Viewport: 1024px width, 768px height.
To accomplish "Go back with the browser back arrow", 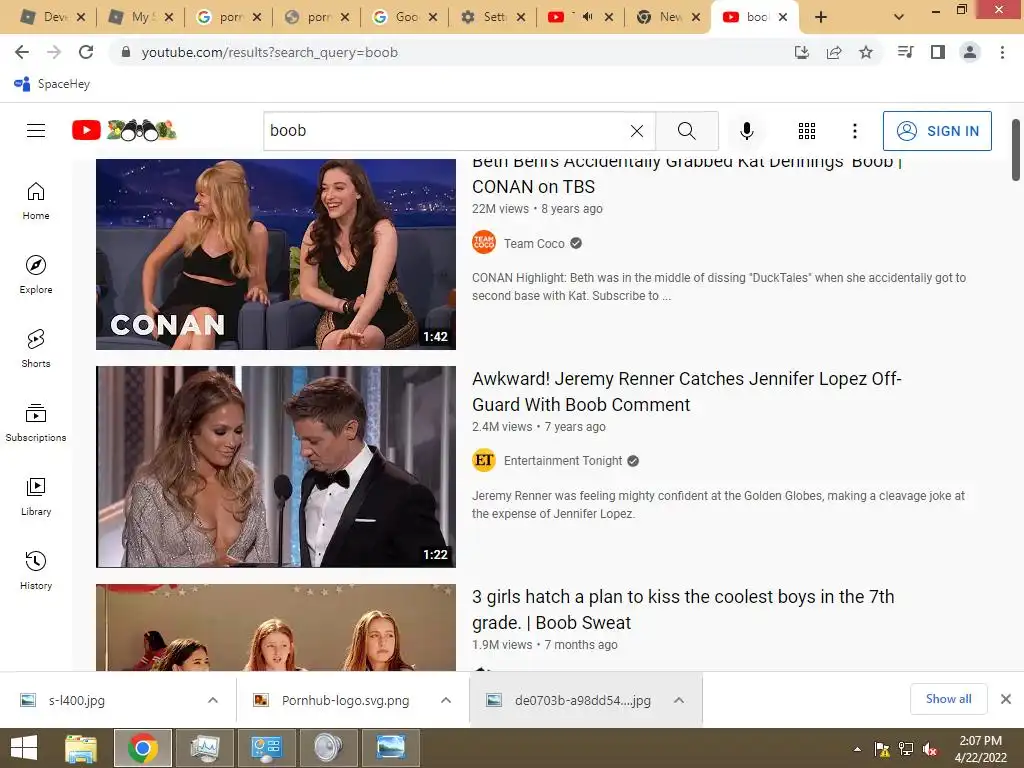I will click(x=22, y=52).
